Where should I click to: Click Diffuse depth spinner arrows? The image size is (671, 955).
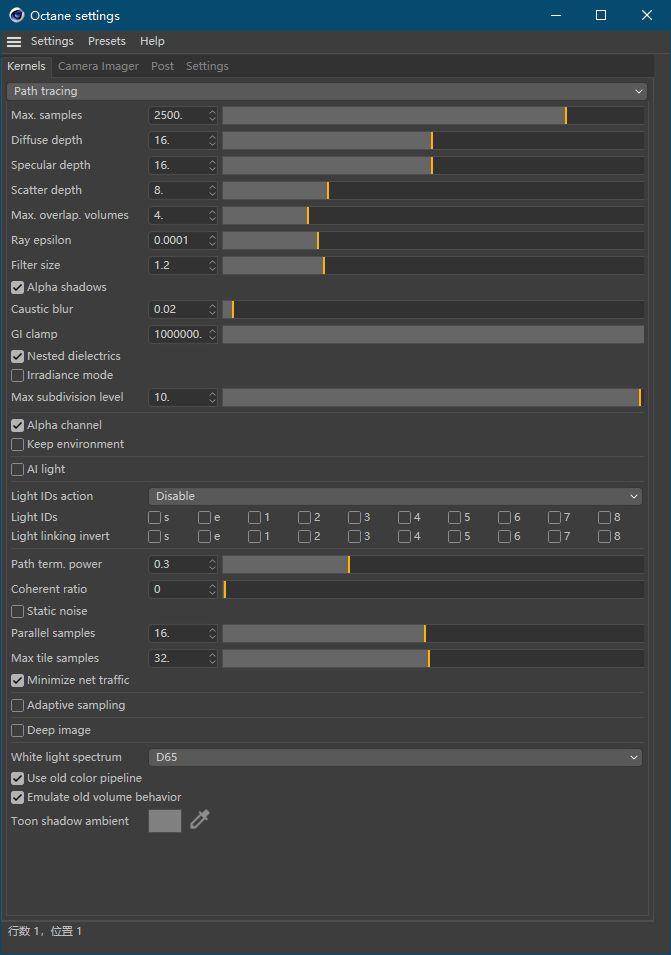point(212,140)
